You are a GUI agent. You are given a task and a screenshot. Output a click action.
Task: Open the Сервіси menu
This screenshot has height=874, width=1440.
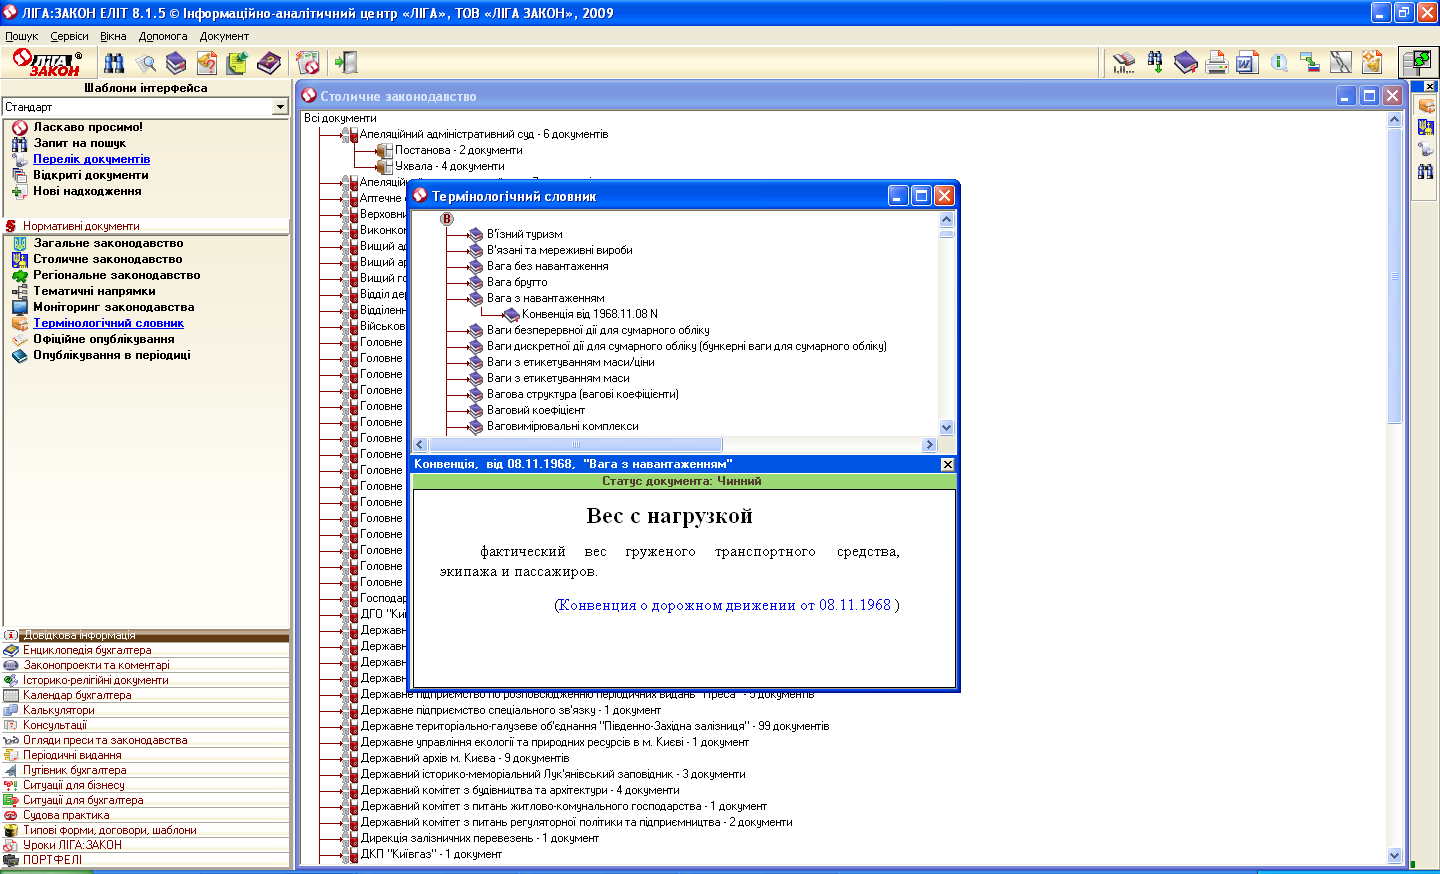(x=69, y=36)
